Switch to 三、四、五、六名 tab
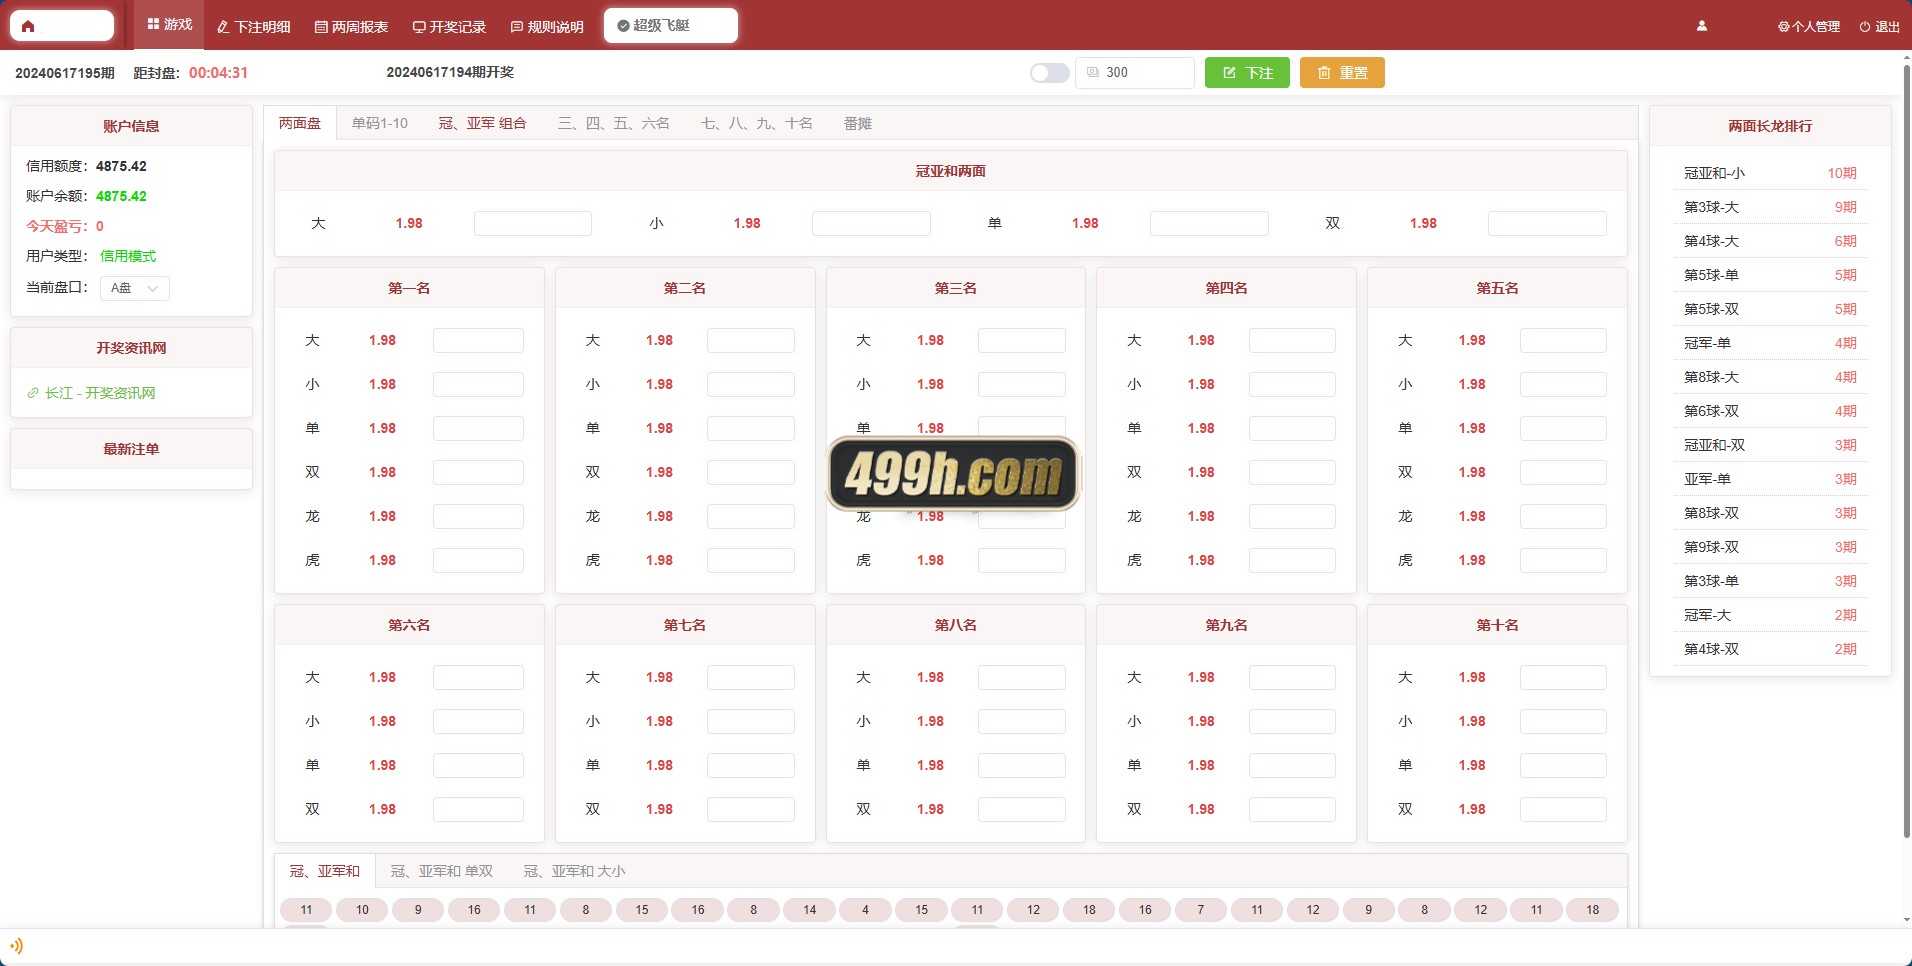 pos(614,123)
